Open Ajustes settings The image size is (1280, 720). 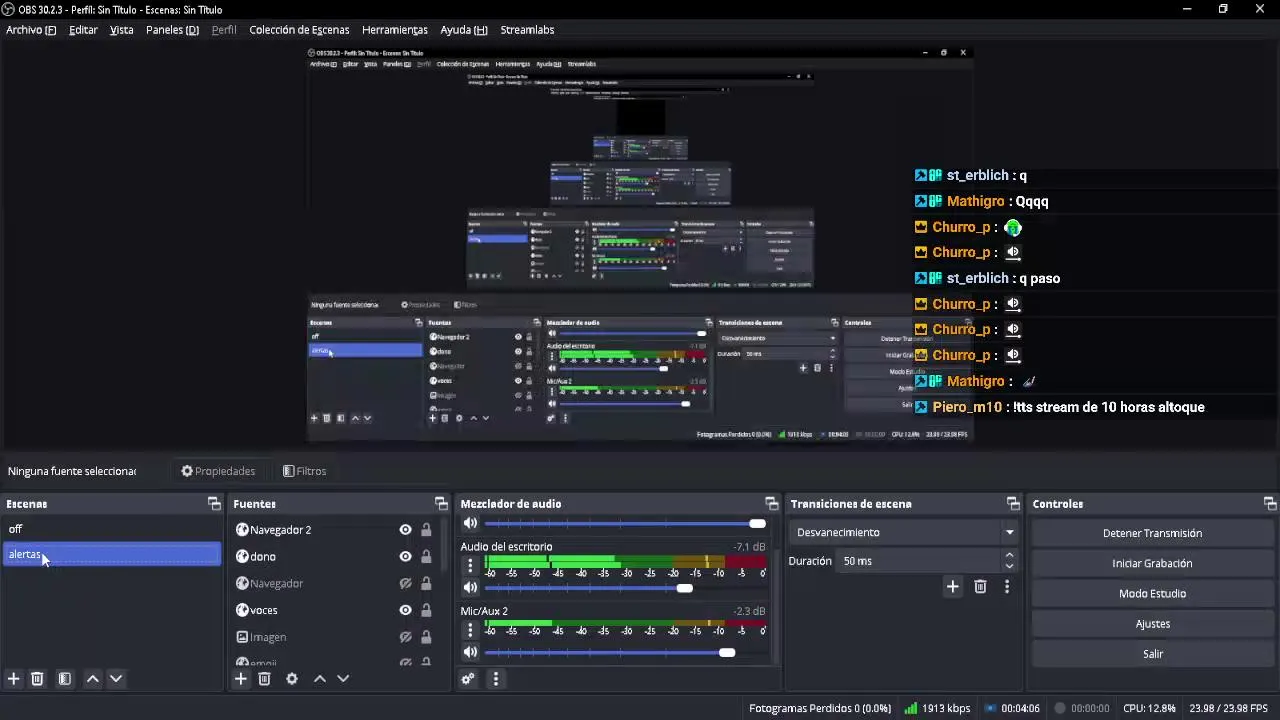pyautogui.click(x=1152, y=623)
